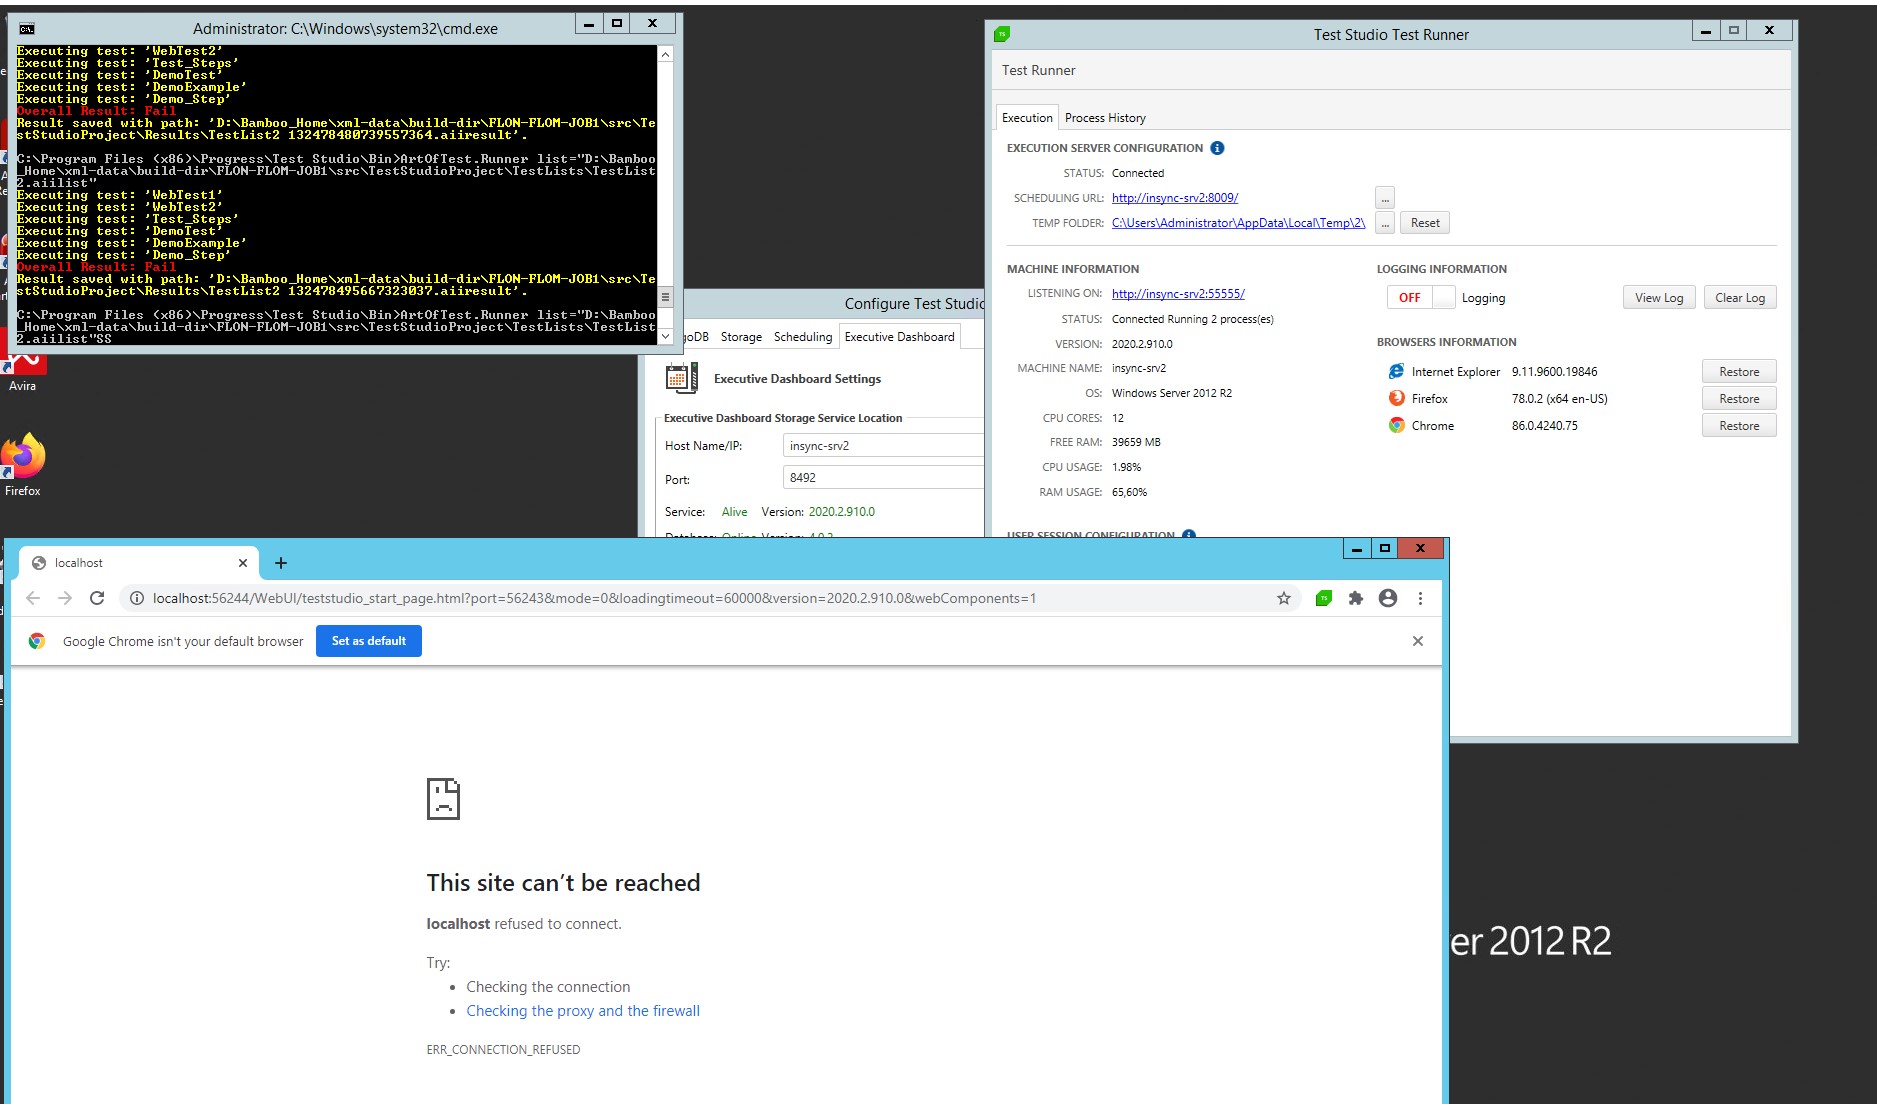
Task: Open the Chrome profile avatar icon
Action: point(1387,598)
